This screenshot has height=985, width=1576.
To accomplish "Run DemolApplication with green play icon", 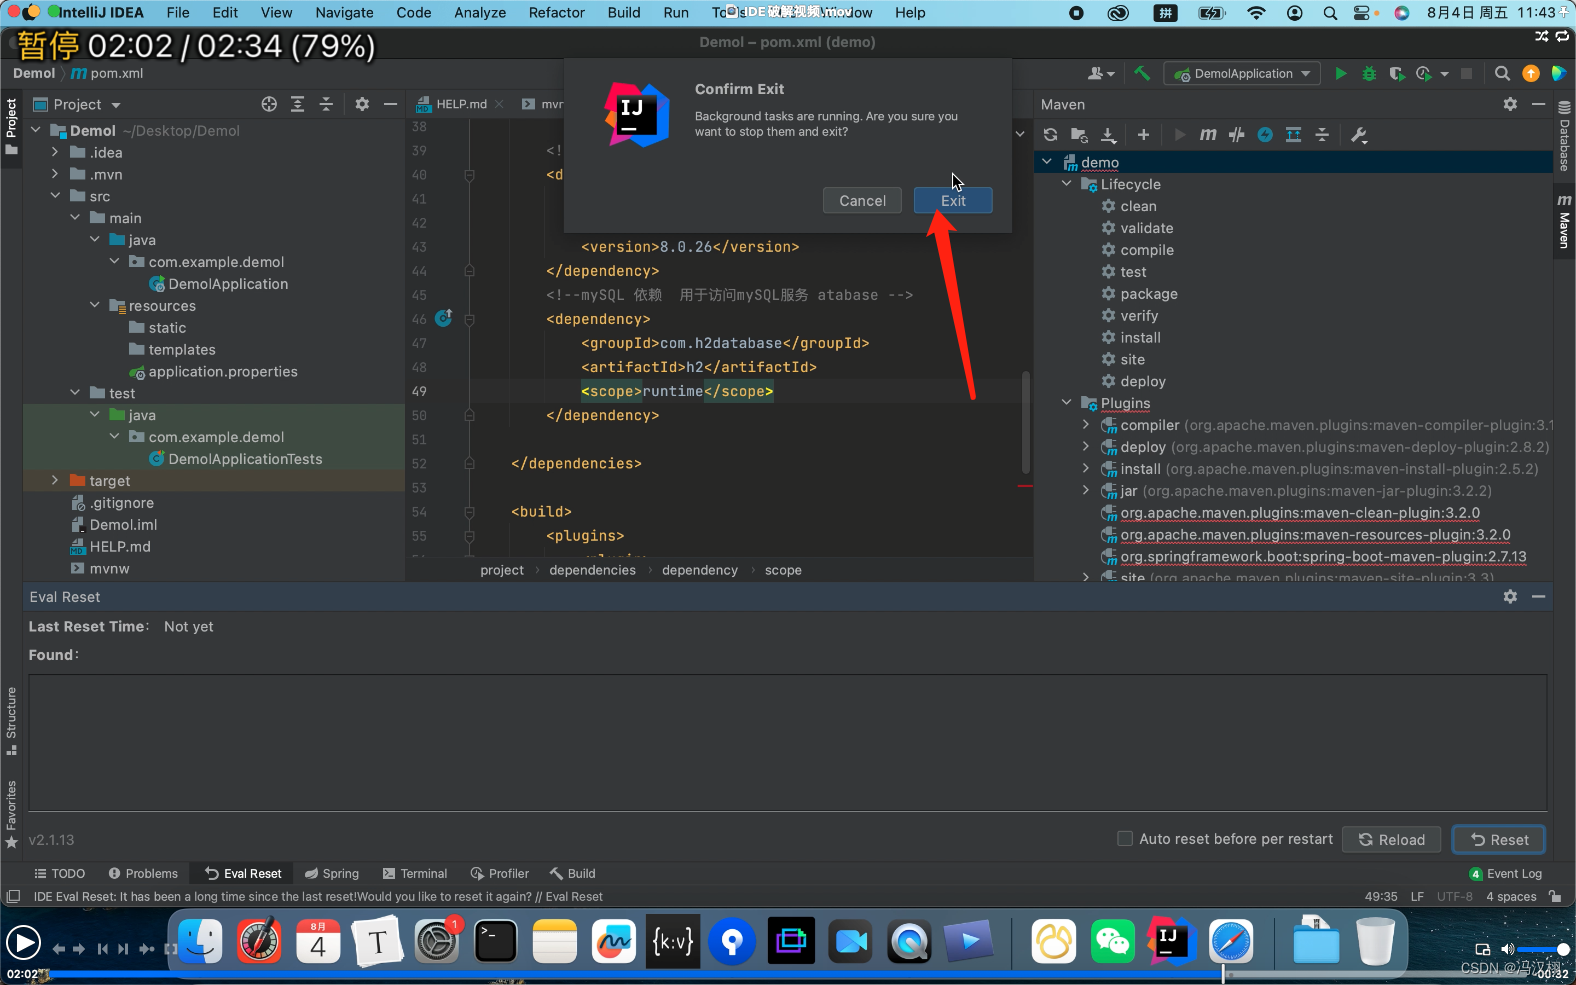I will [x=1341, y=73].
